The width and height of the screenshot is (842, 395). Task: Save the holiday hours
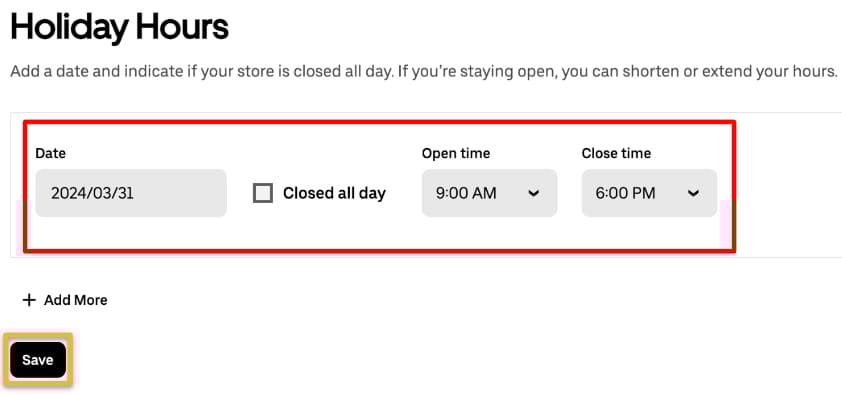click(38, 360)
